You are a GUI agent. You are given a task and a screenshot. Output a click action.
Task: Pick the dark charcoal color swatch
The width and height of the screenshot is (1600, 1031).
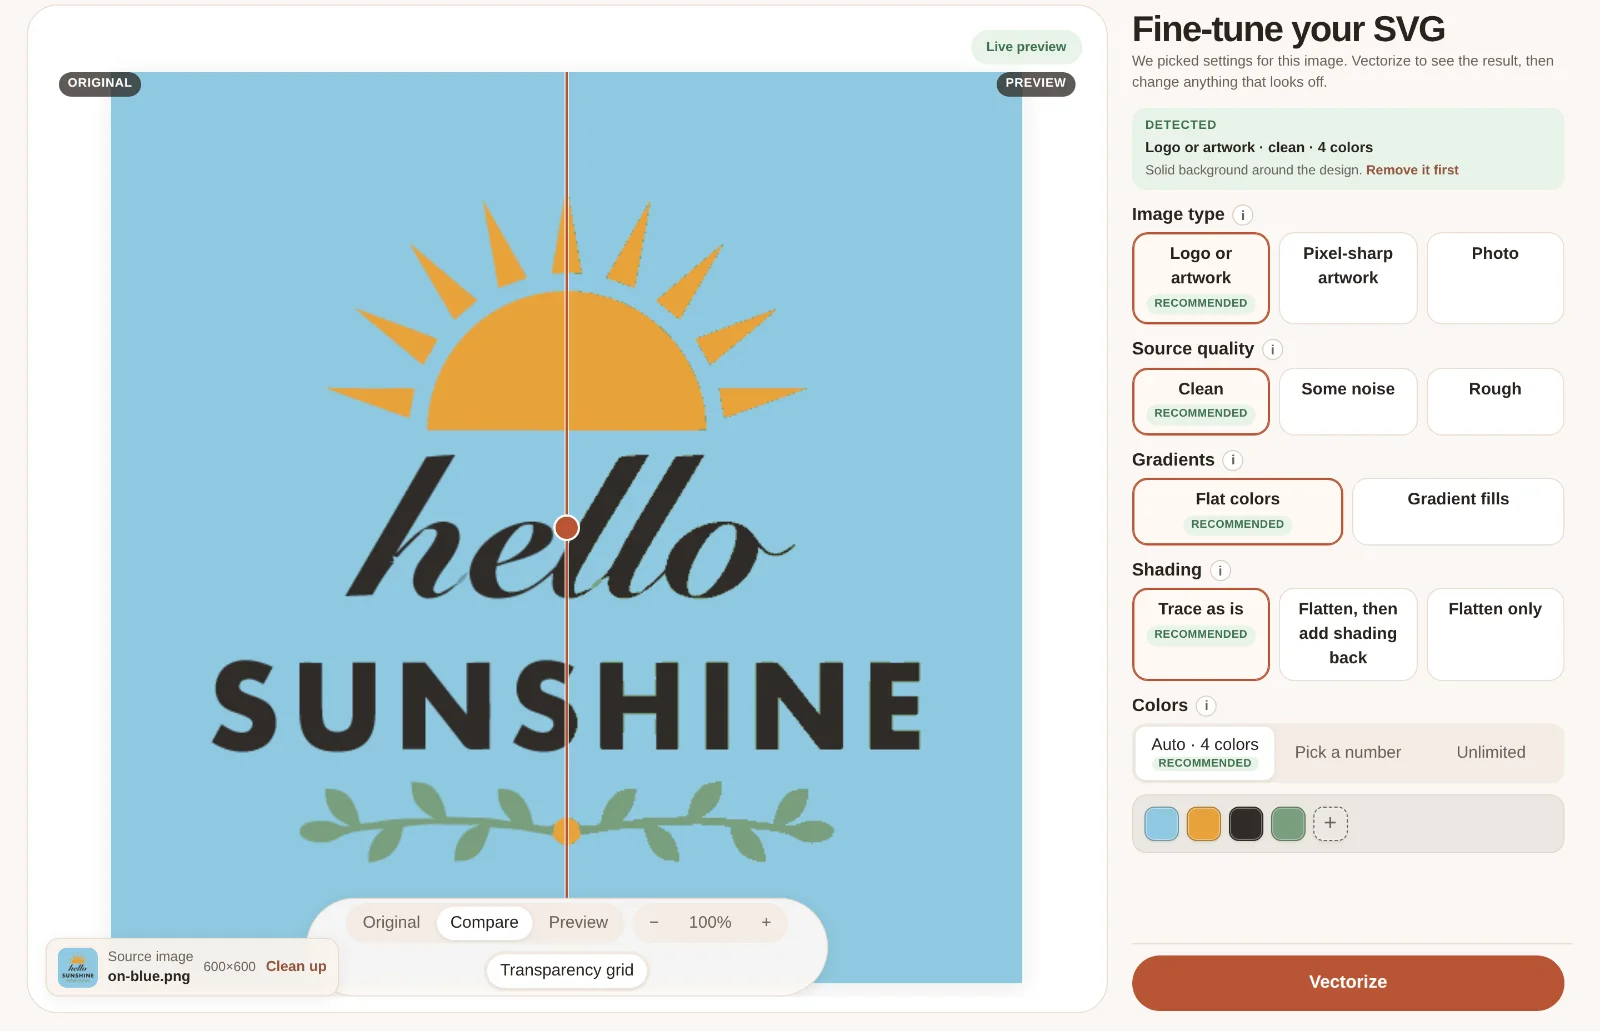(1246, 823)
